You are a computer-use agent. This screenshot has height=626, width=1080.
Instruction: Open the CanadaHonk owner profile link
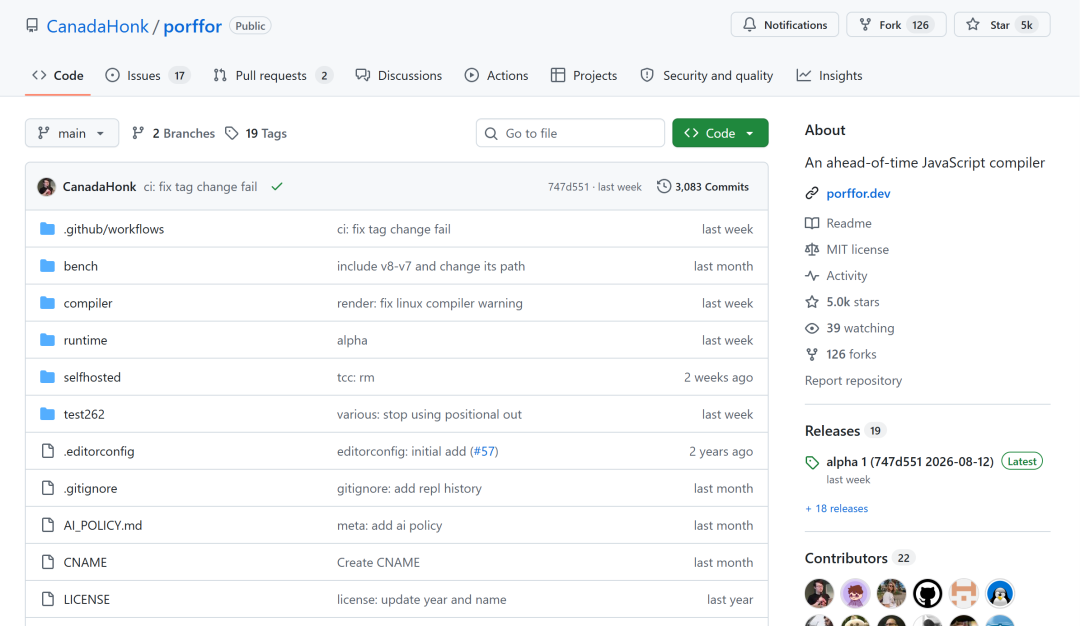(x=97, y=26)
